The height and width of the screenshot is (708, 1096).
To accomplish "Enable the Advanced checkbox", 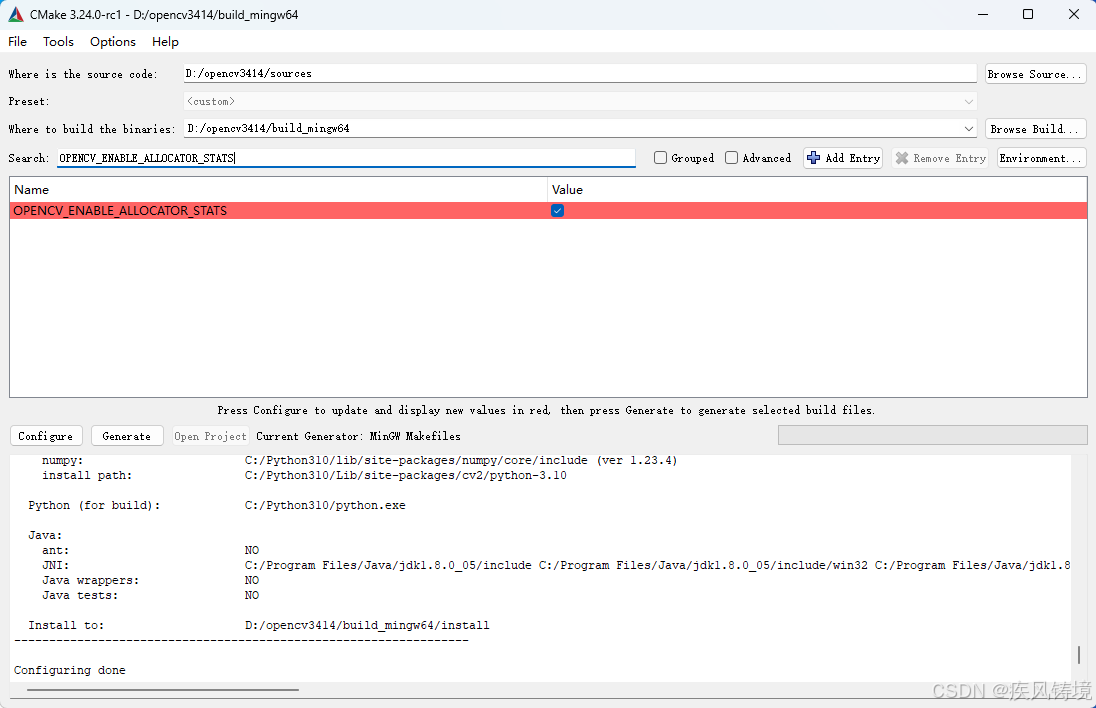I will [731, 158].
